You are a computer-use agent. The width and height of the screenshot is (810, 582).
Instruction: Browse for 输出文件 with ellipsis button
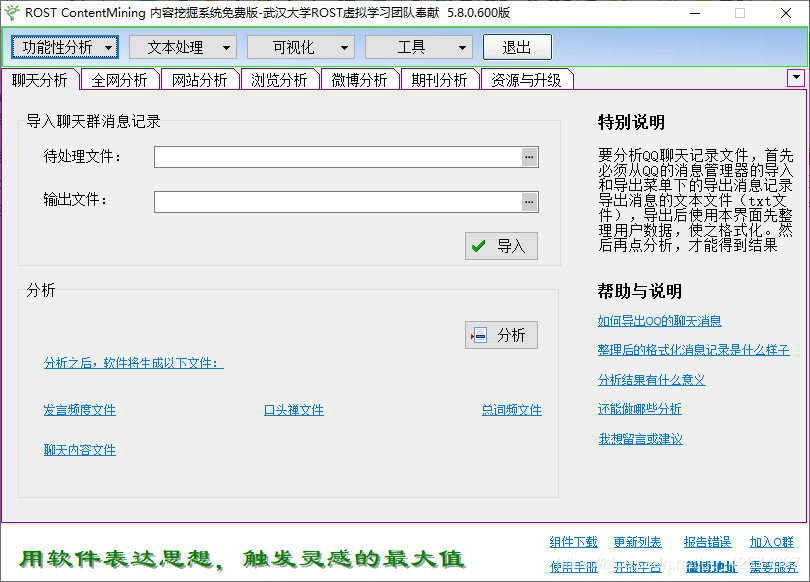529,202
